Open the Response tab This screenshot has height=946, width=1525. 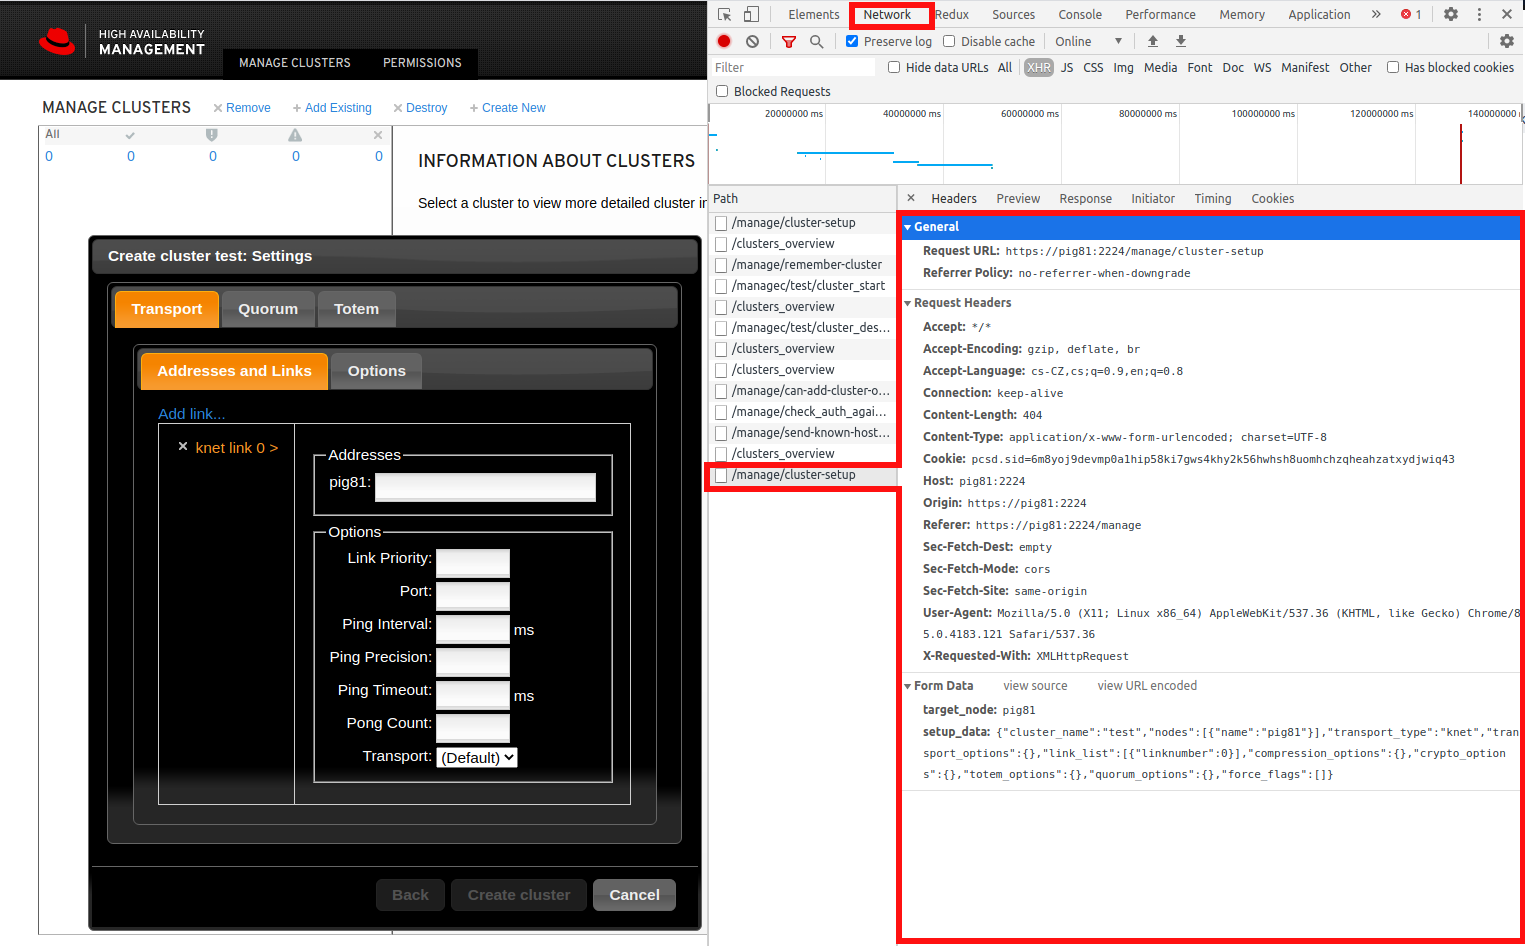(1085, 198)
